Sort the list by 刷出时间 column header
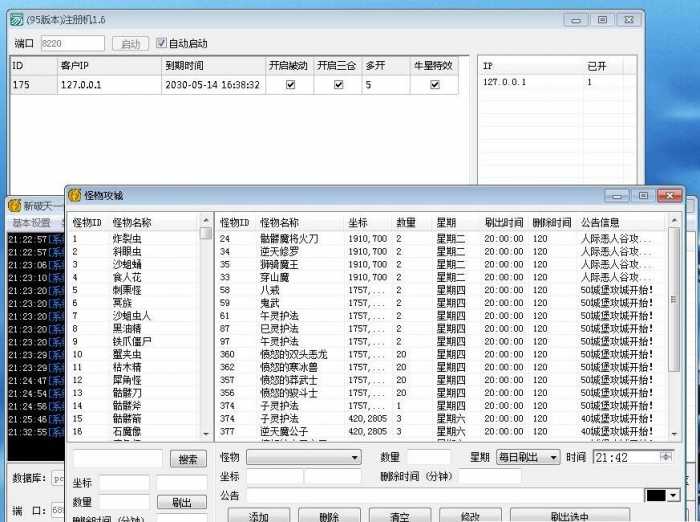Image resolution: width=700 pixels, height=522 pixels. coord(503,222)
